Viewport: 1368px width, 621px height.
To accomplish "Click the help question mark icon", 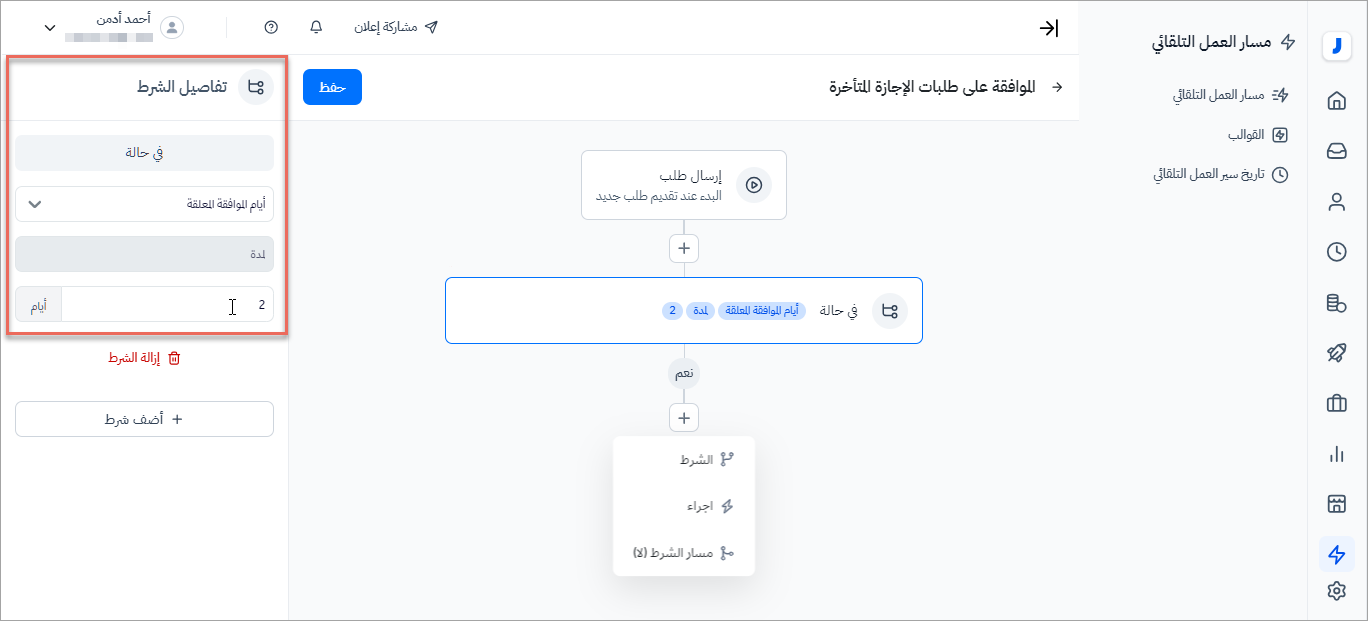I will [271, 27].
